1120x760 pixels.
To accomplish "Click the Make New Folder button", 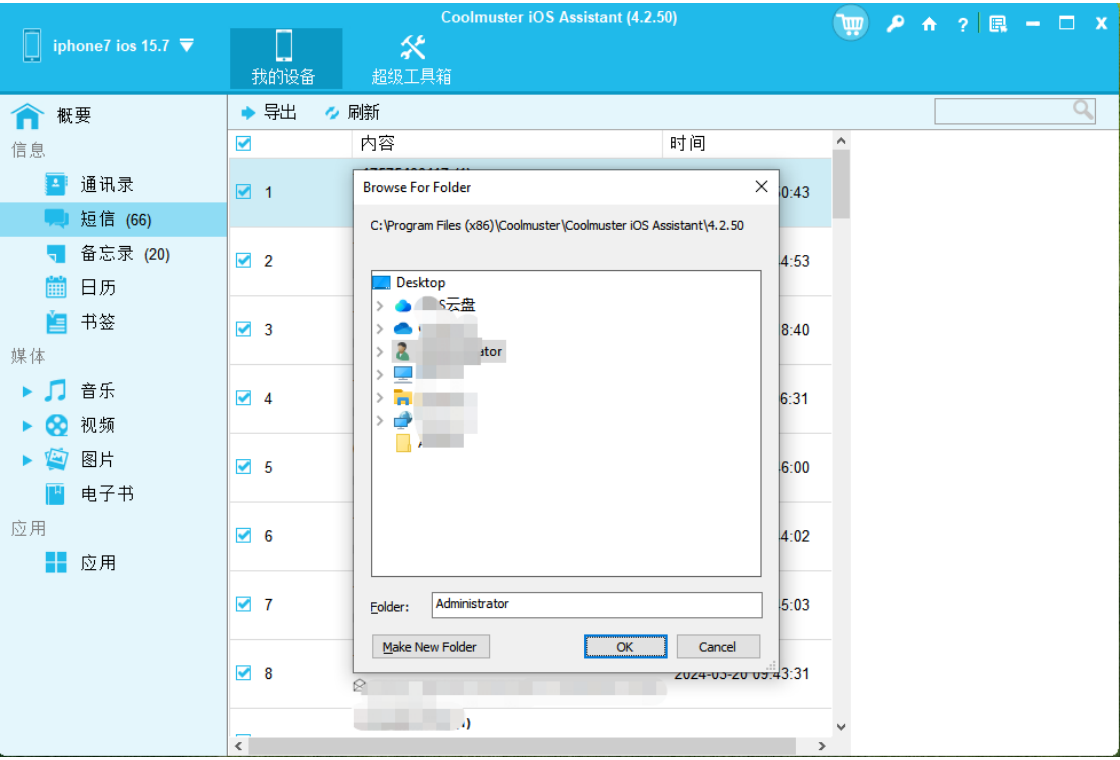I will point(430,646).
